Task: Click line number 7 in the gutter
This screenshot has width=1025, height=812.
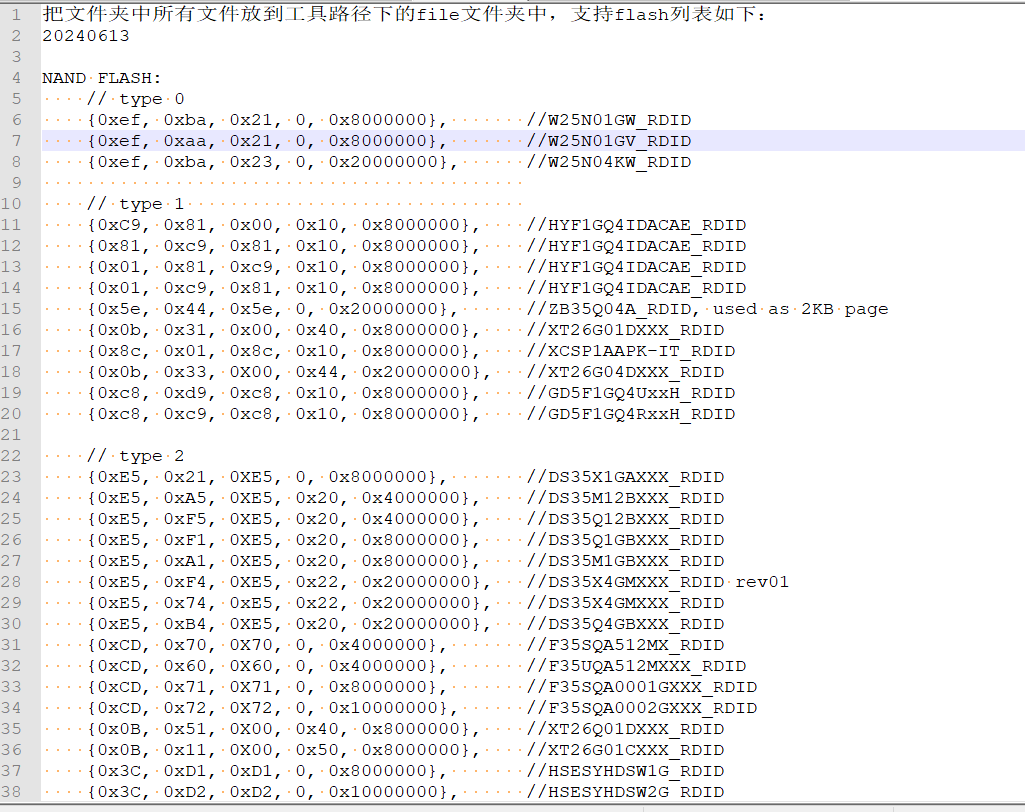Action: tap(15, 141)
